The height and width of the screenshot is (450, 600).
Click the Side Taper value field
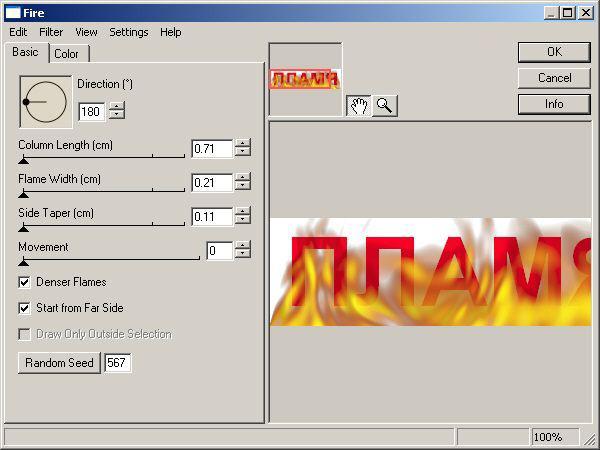(x=212, y=217)
